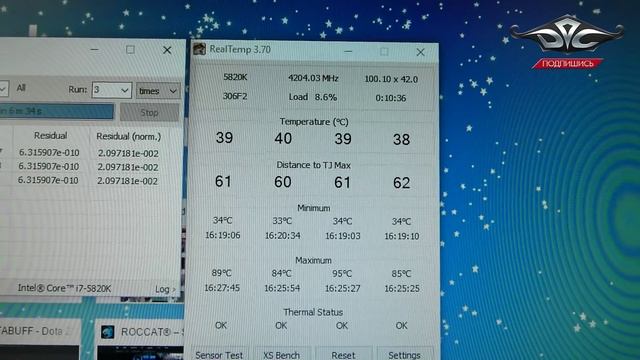Close the RealTemp 3.70 window

click(x=420, y=52)
